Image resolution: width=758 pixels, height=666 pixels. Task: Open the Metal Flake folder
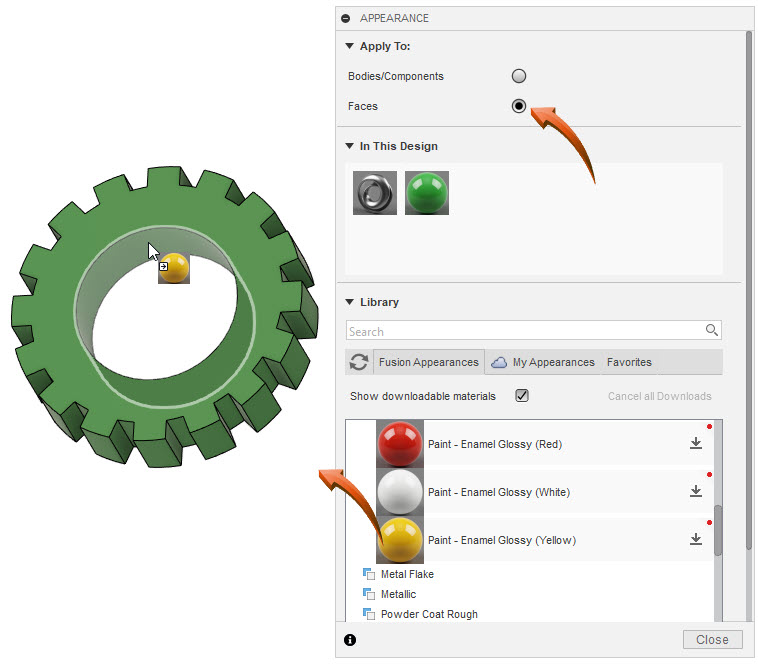[x=406, y=574]
